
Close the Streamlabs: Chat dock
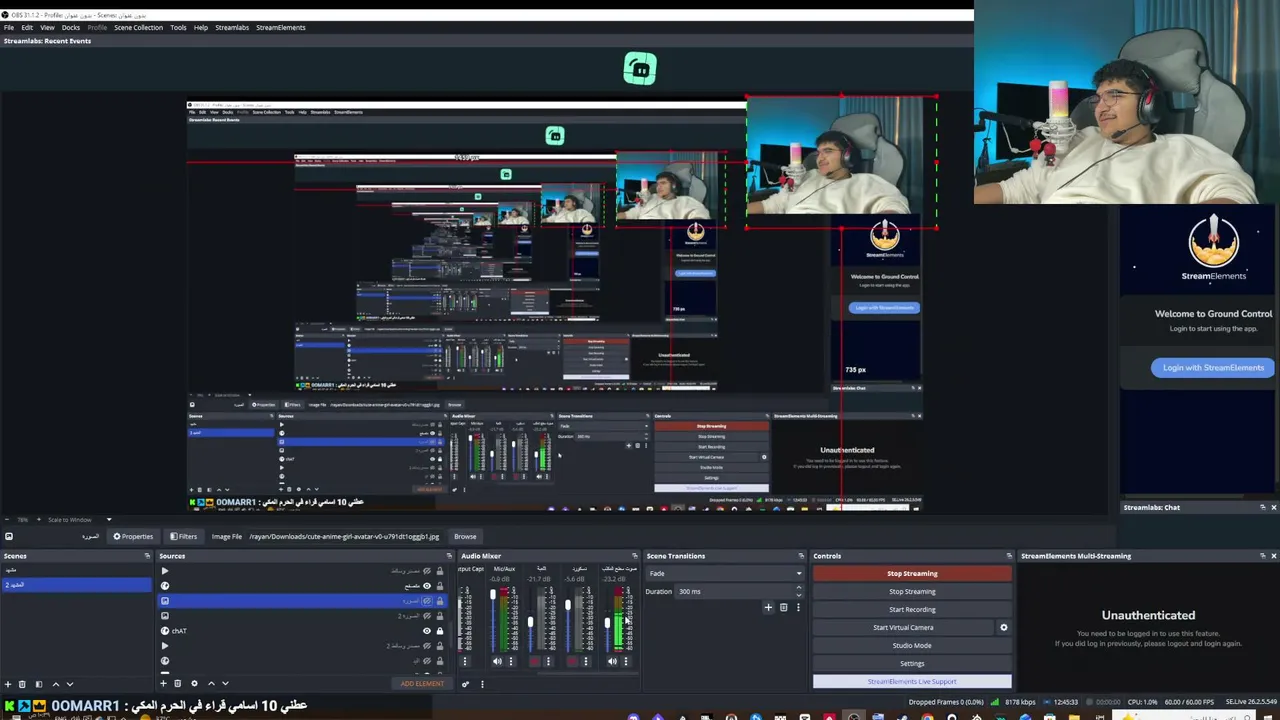pyautogui.click(x=1273, y=507)
